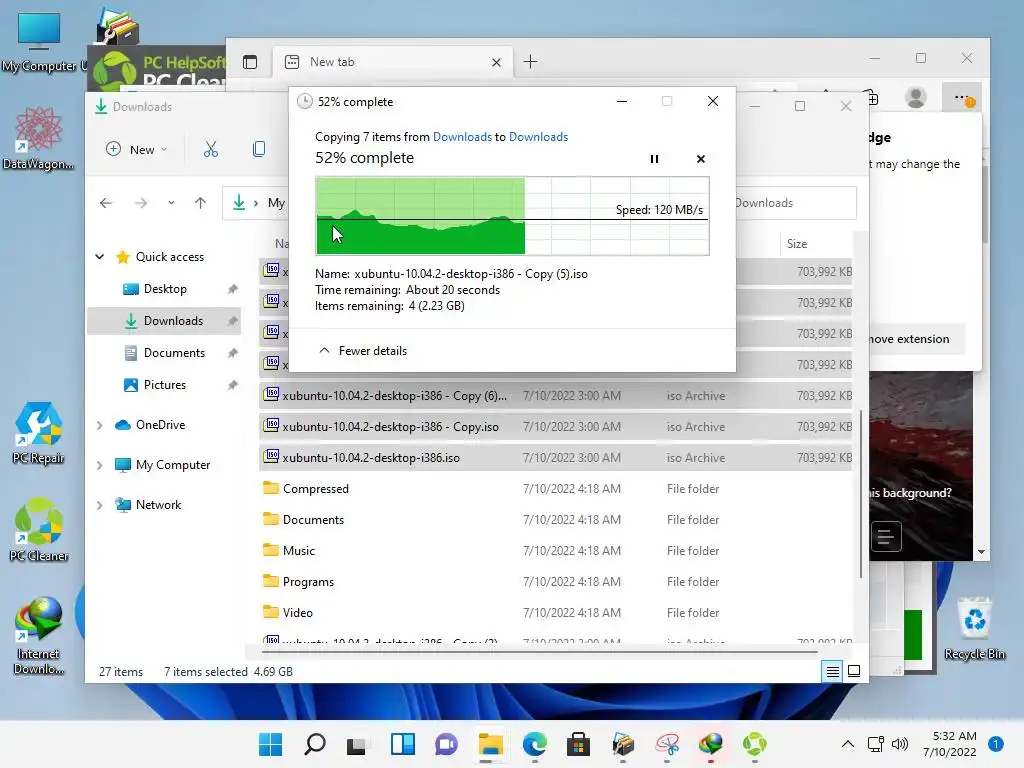
Task: Click the green copy progress graph
Action: (512, 216)
